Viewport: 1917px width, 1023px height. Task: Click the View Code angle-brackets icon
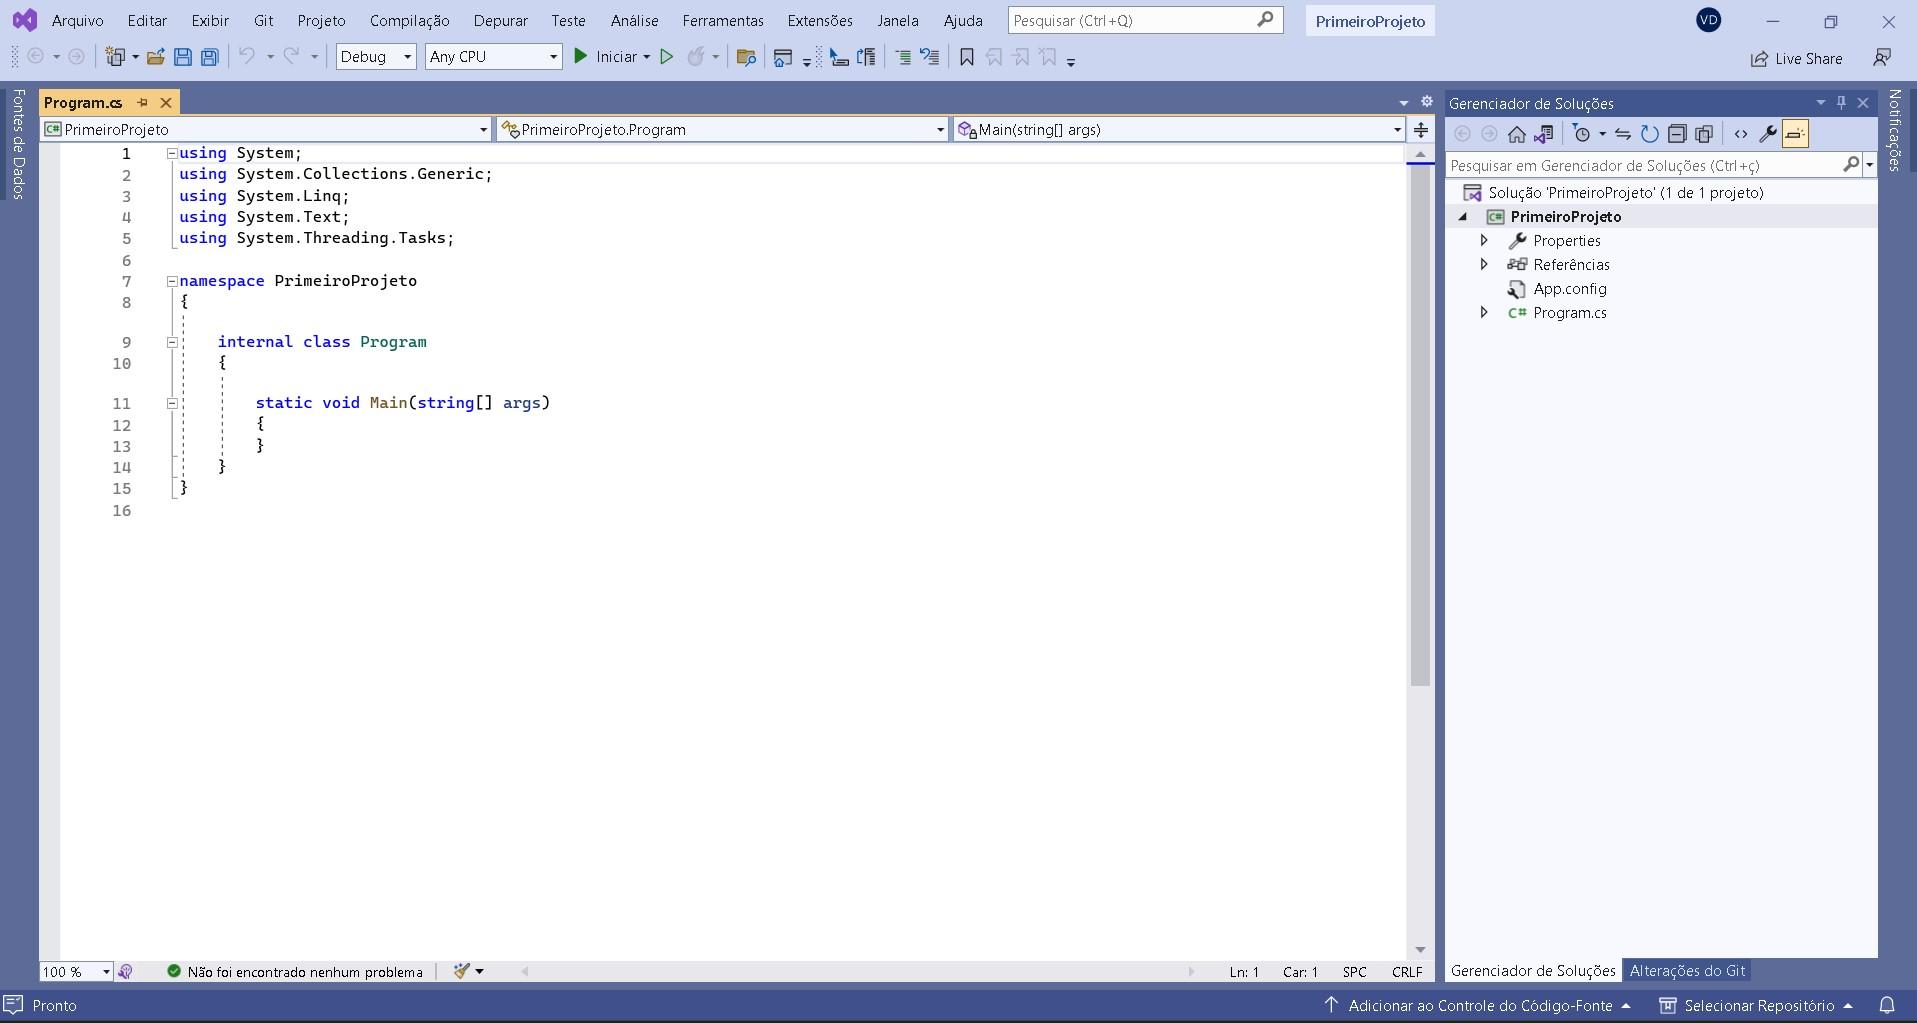[x=1741, y=134]
